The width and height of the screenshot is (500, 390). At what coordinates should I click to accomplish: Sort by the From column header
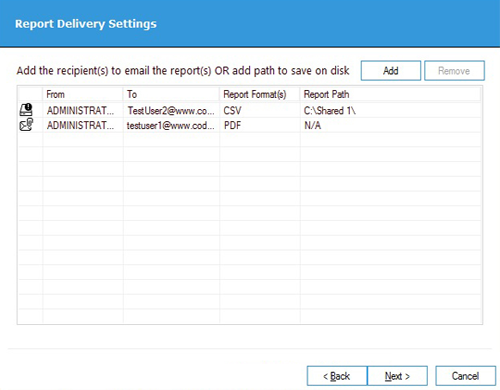click(x=83, y=94)
